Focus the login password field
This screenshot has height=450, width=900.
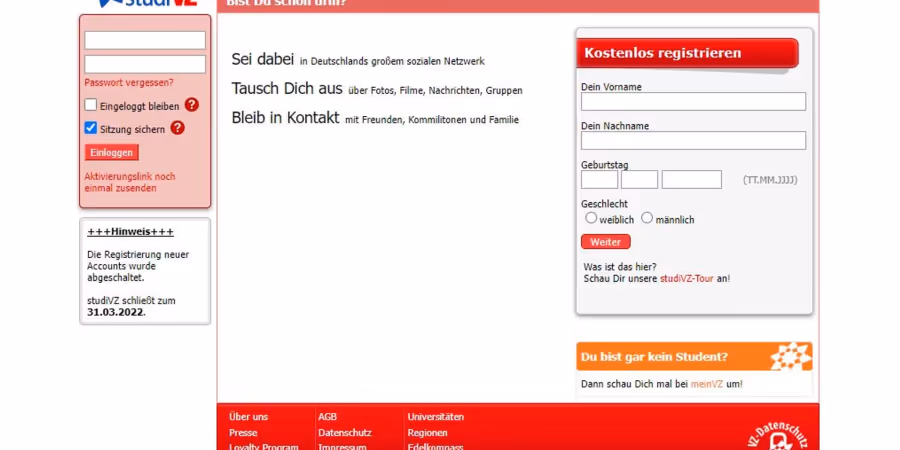point(145,64)
